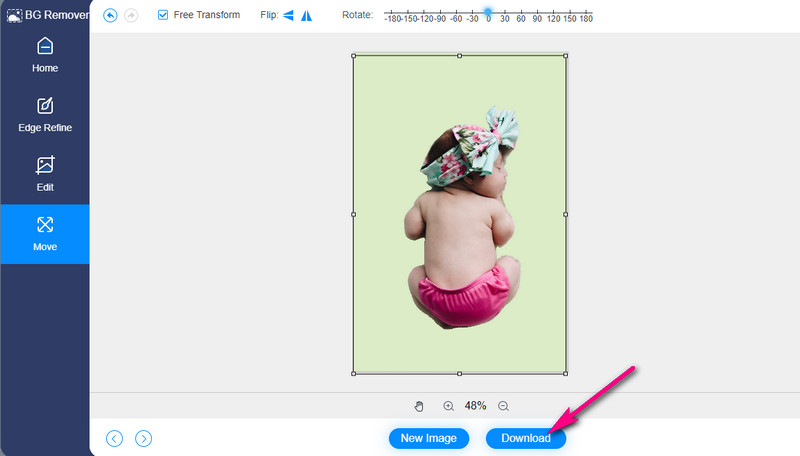The image size is (800, 456).
Task: Click the redo arrow icon
Action: point(131,16)
